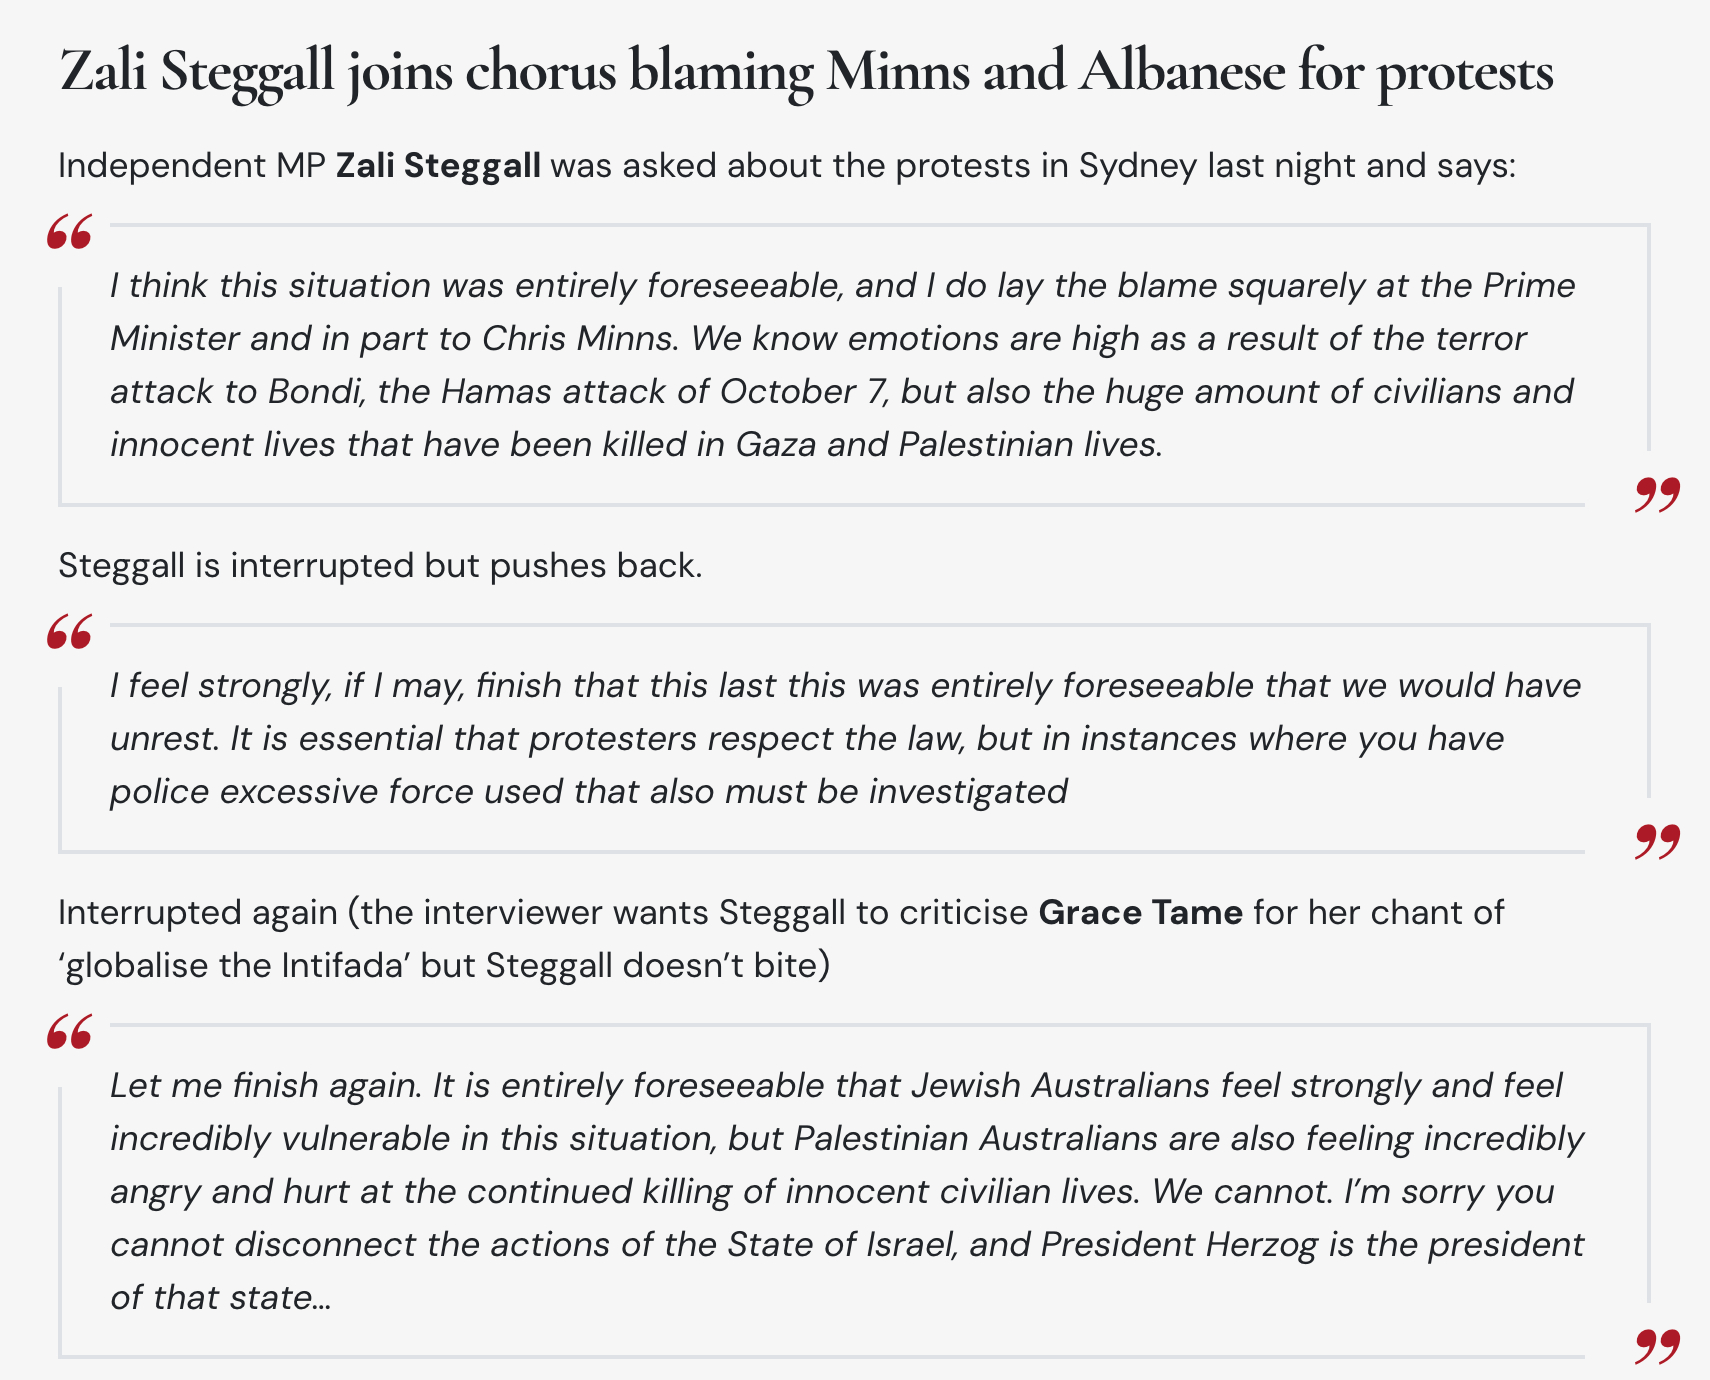Screen dimensions: 1710x1380
Task: Click "President Herzog" in the last quote
Action: [1178, 1245]
